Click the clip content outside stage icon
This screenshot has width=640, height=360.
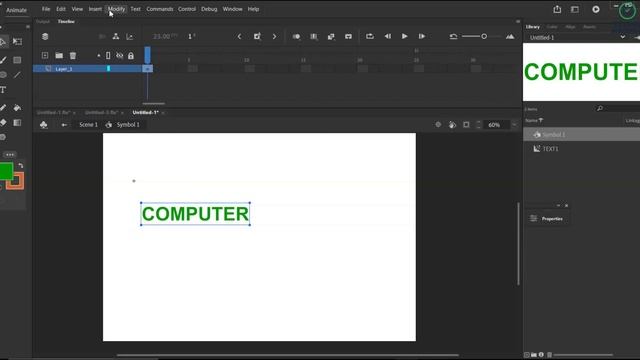point(466,124)
